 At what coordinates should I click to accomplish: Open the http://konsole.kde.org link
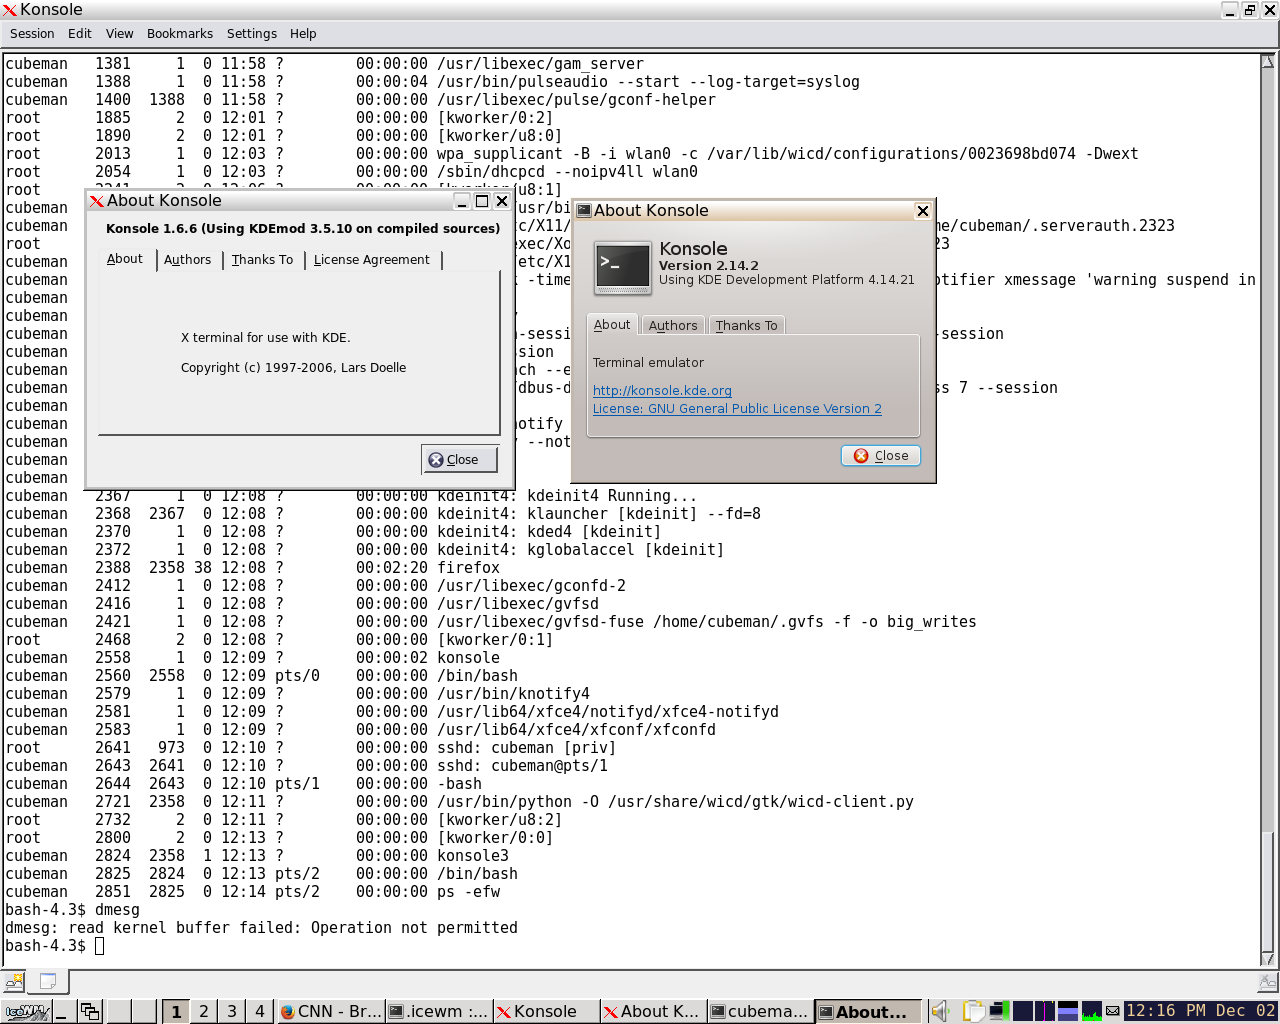tap(662, 391)
